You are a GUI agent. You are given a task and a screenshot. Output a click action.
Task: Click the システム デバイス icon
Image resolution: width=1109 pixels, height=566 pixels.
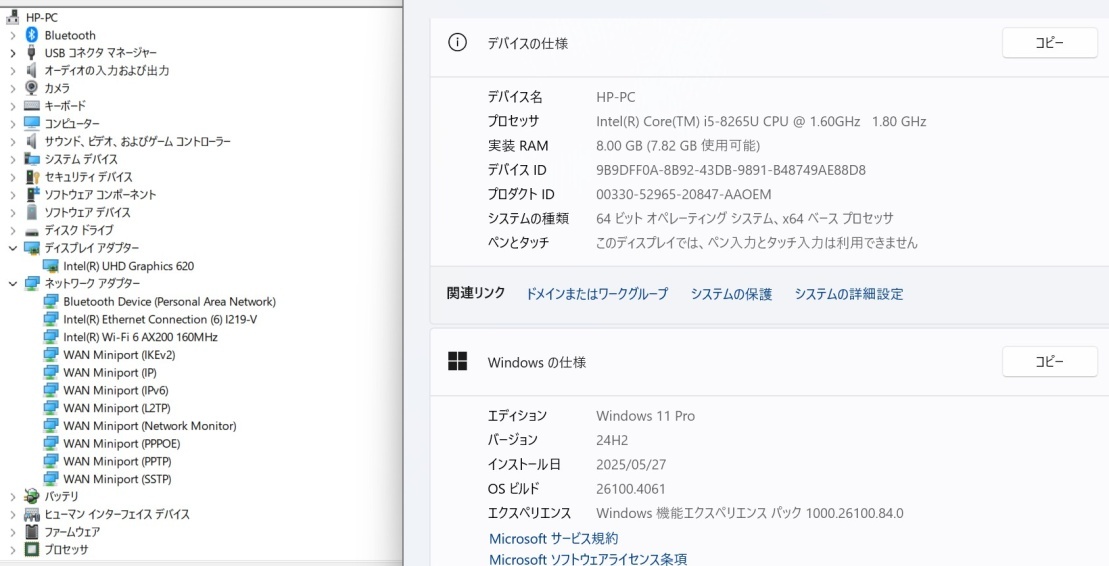pos(32,158)
